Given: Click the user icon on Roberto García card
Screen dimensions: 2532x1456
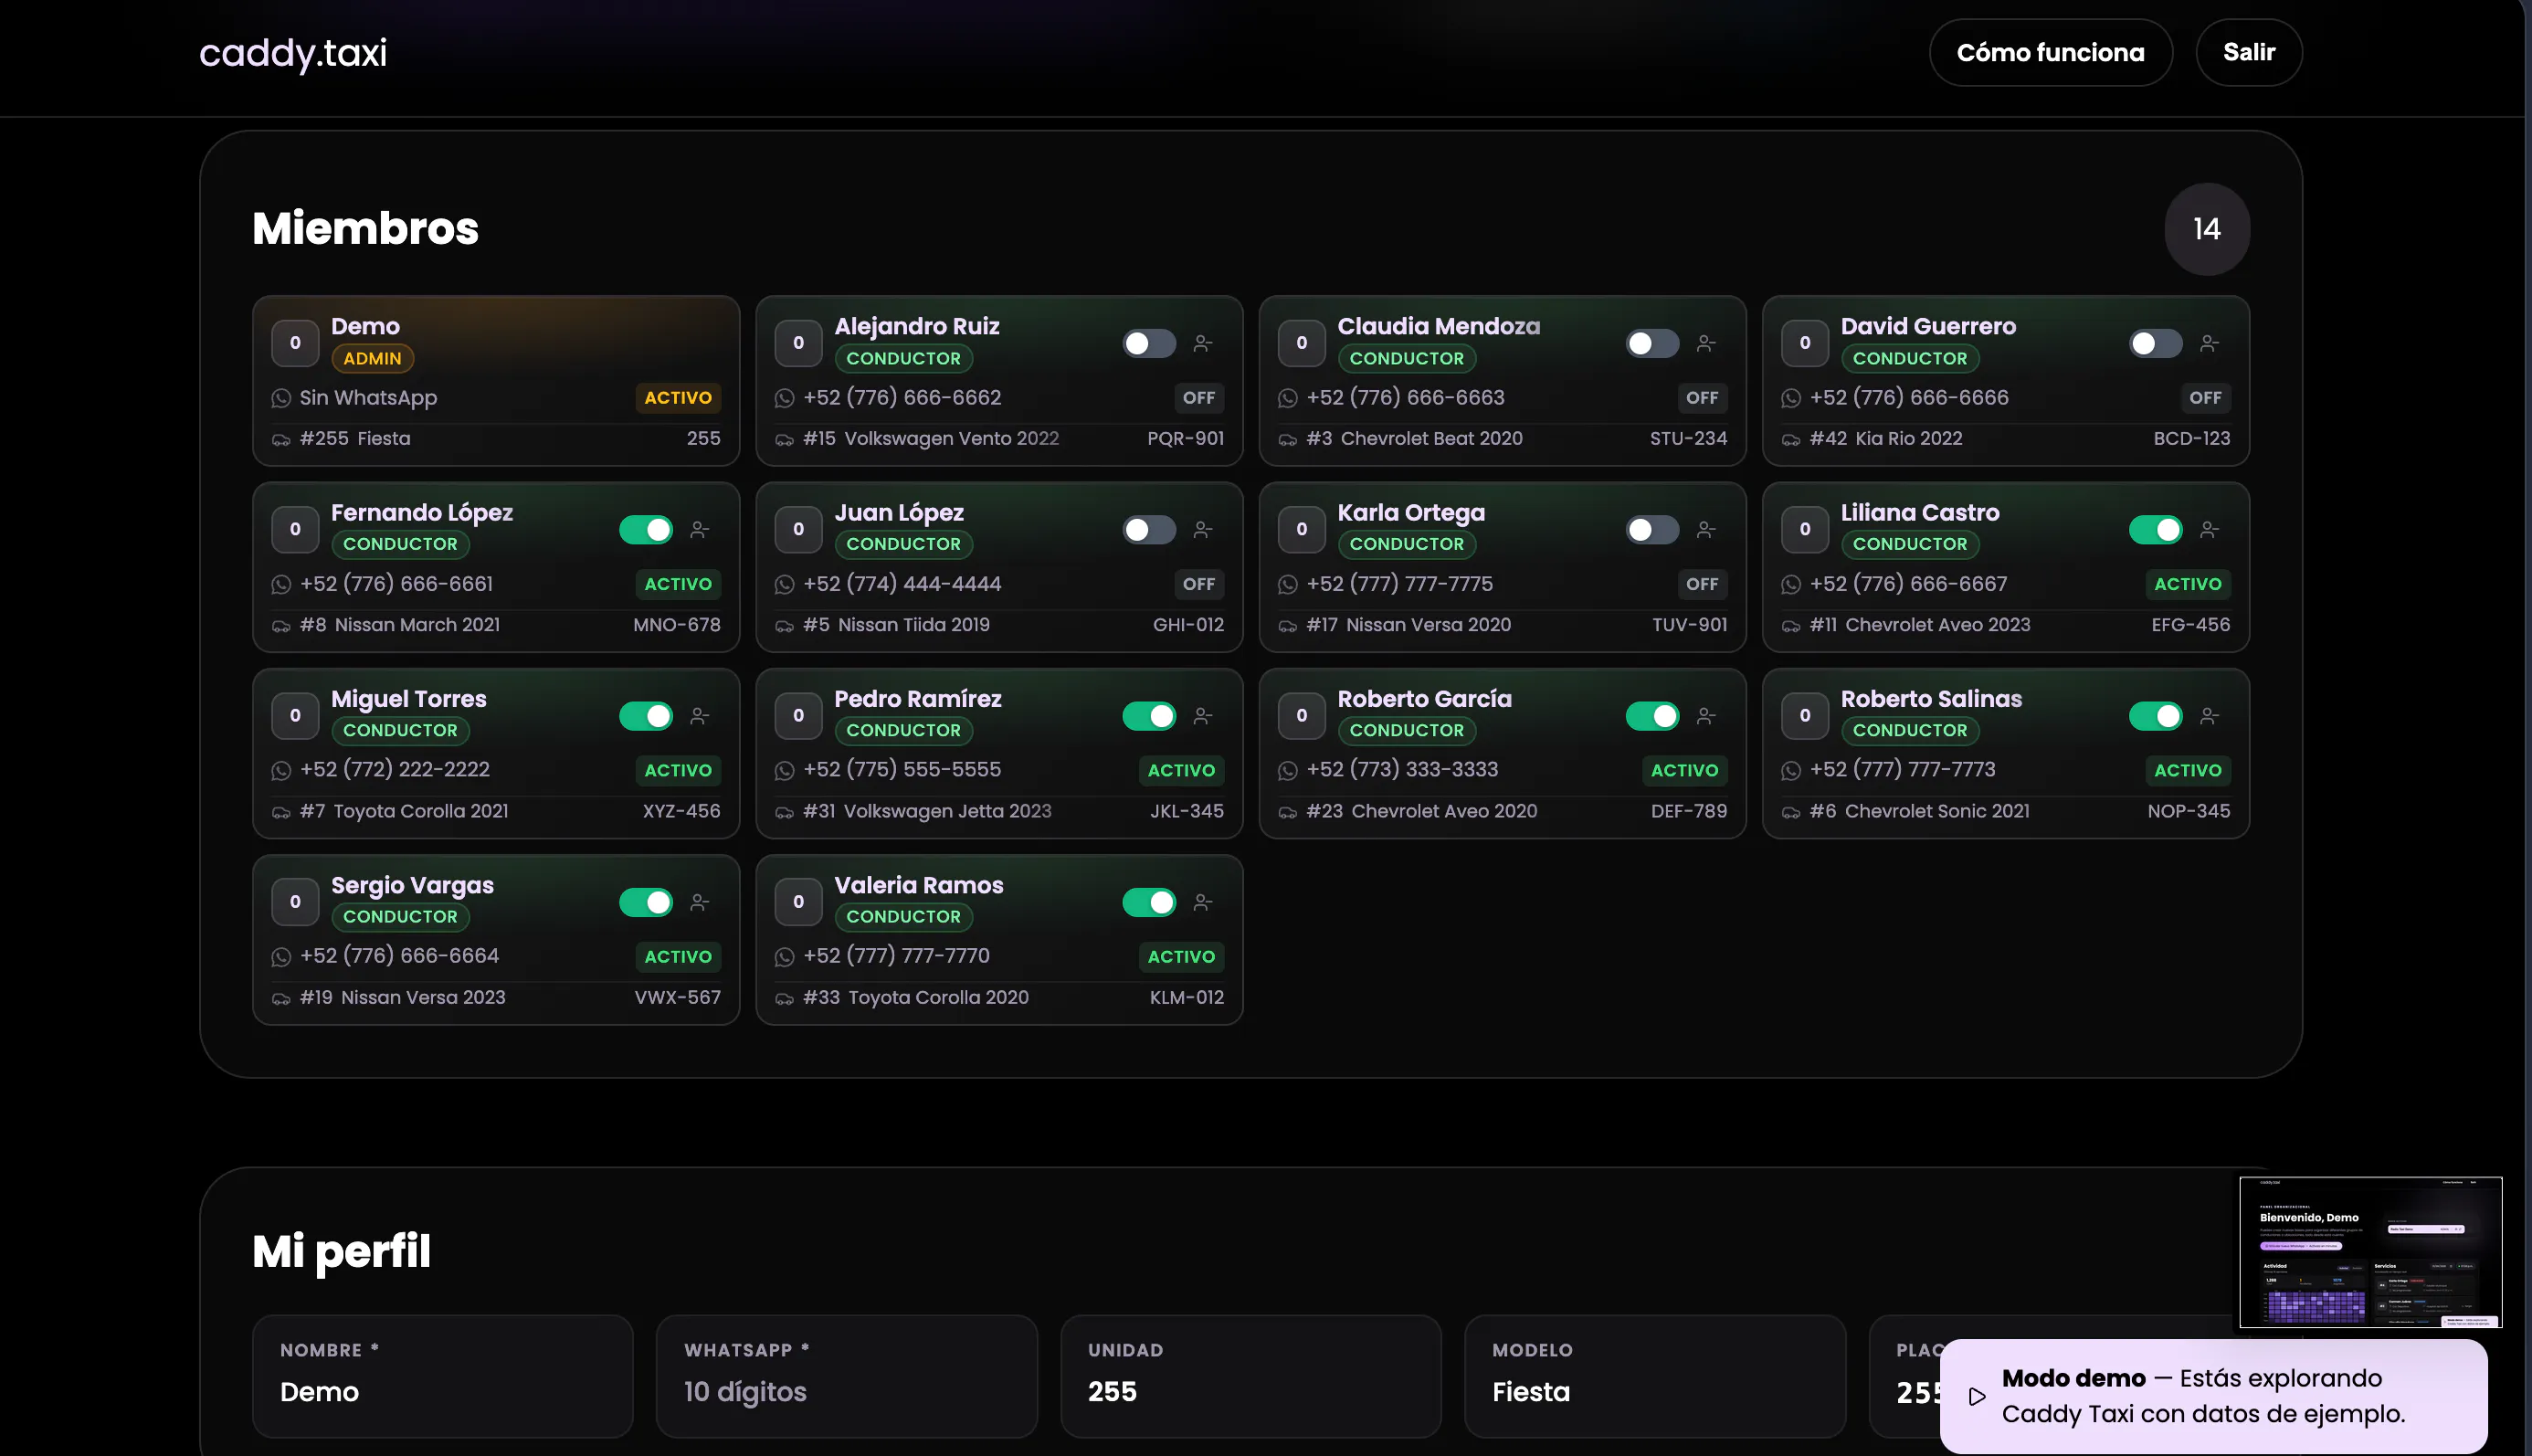Looking at the screenshot, I should (x=1706, y=716).
